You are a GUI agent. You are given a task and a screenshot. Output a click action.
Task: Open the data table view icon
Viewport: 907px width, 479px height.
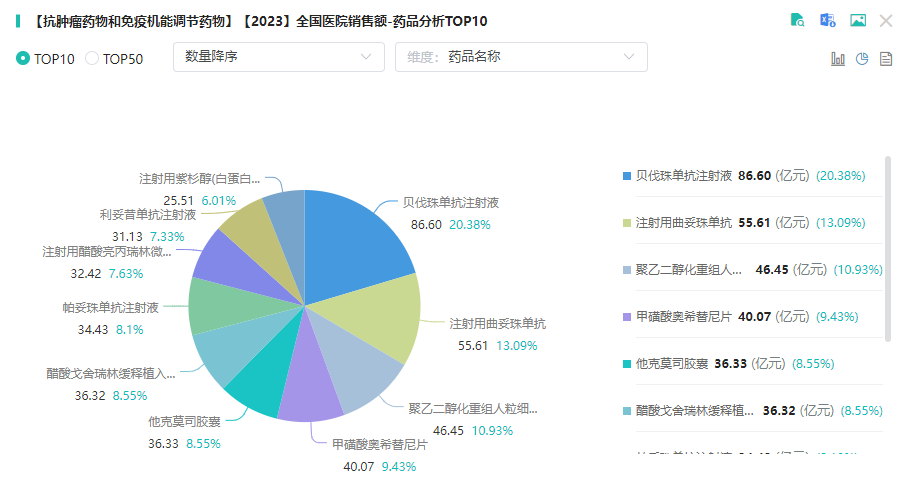(885, 59)
